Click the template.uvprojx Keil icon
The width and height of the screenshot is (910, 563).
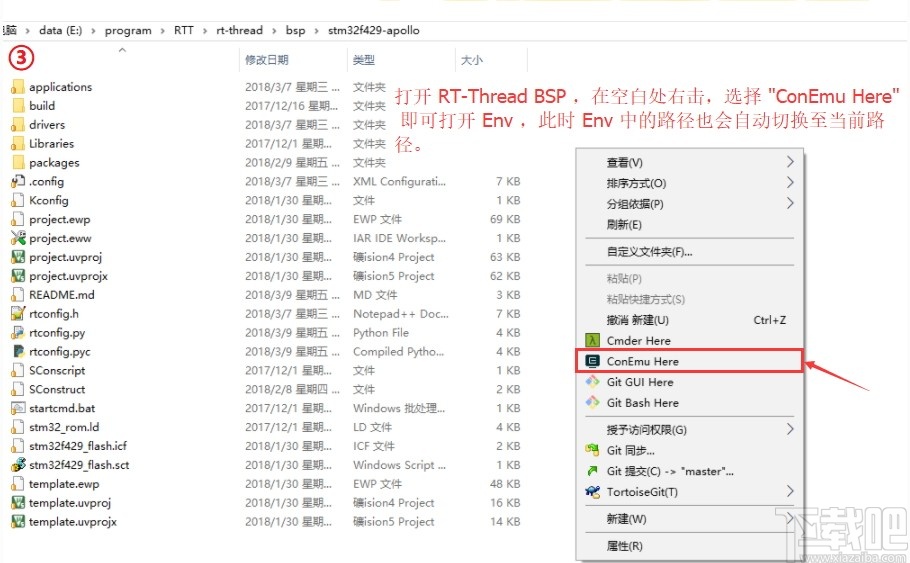[x=18, y=521]
